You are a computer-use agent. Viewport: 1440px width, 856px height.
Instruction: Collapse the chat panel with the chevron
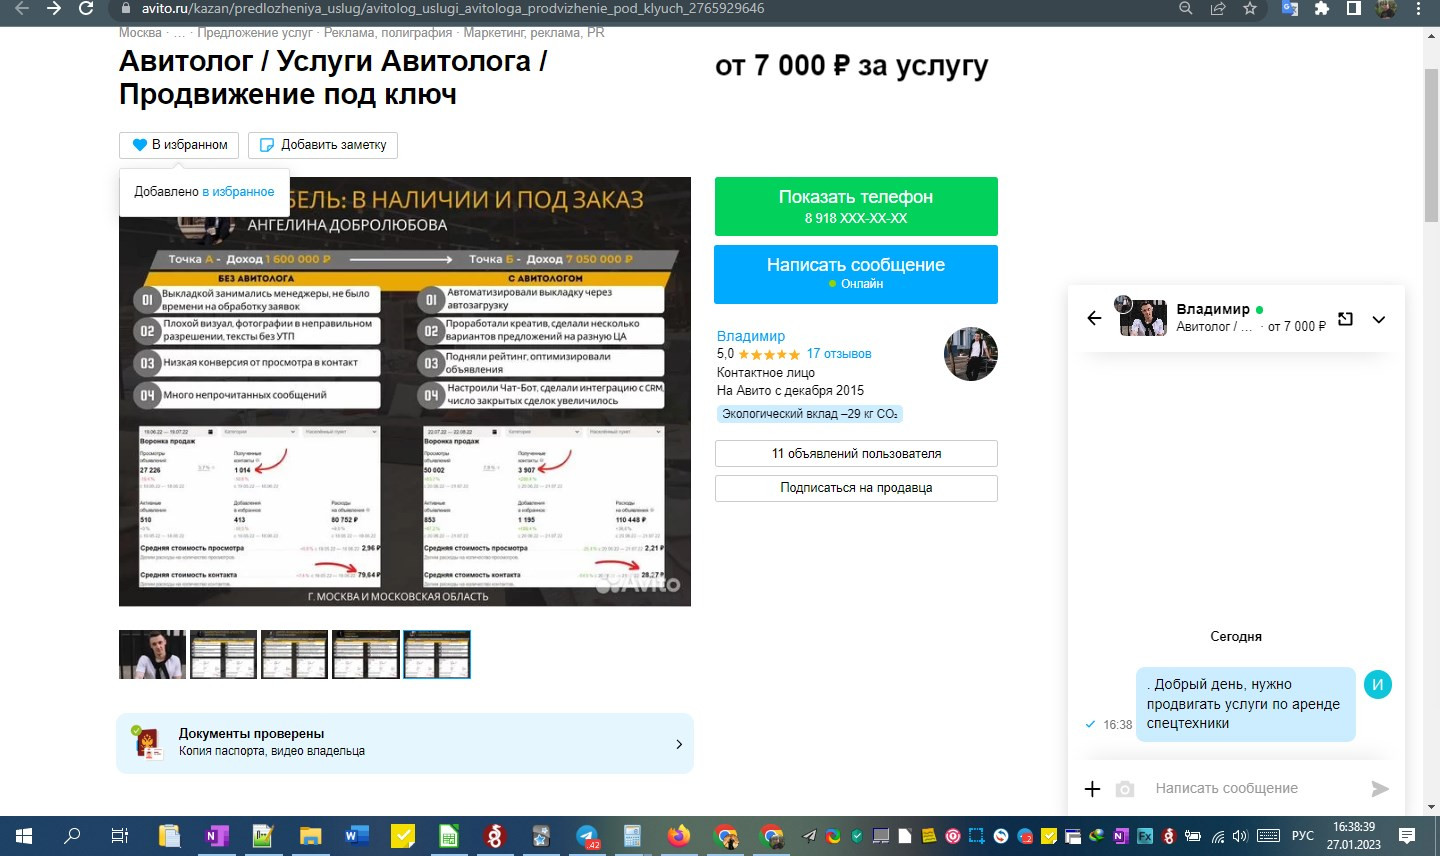click(1379, 320)
